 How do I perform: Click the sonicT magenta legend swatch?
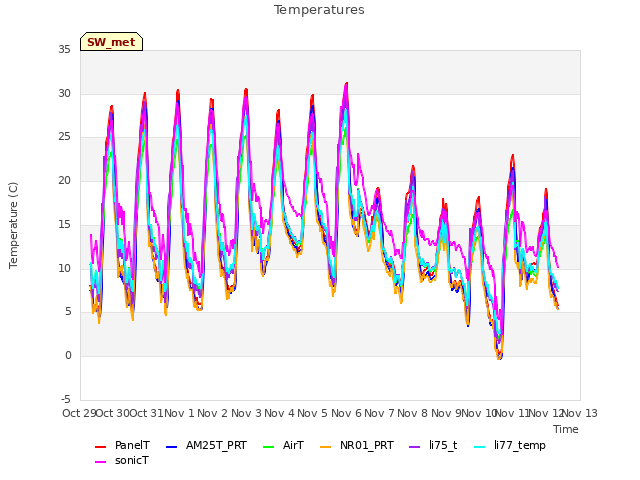click(x=100, y=462)
